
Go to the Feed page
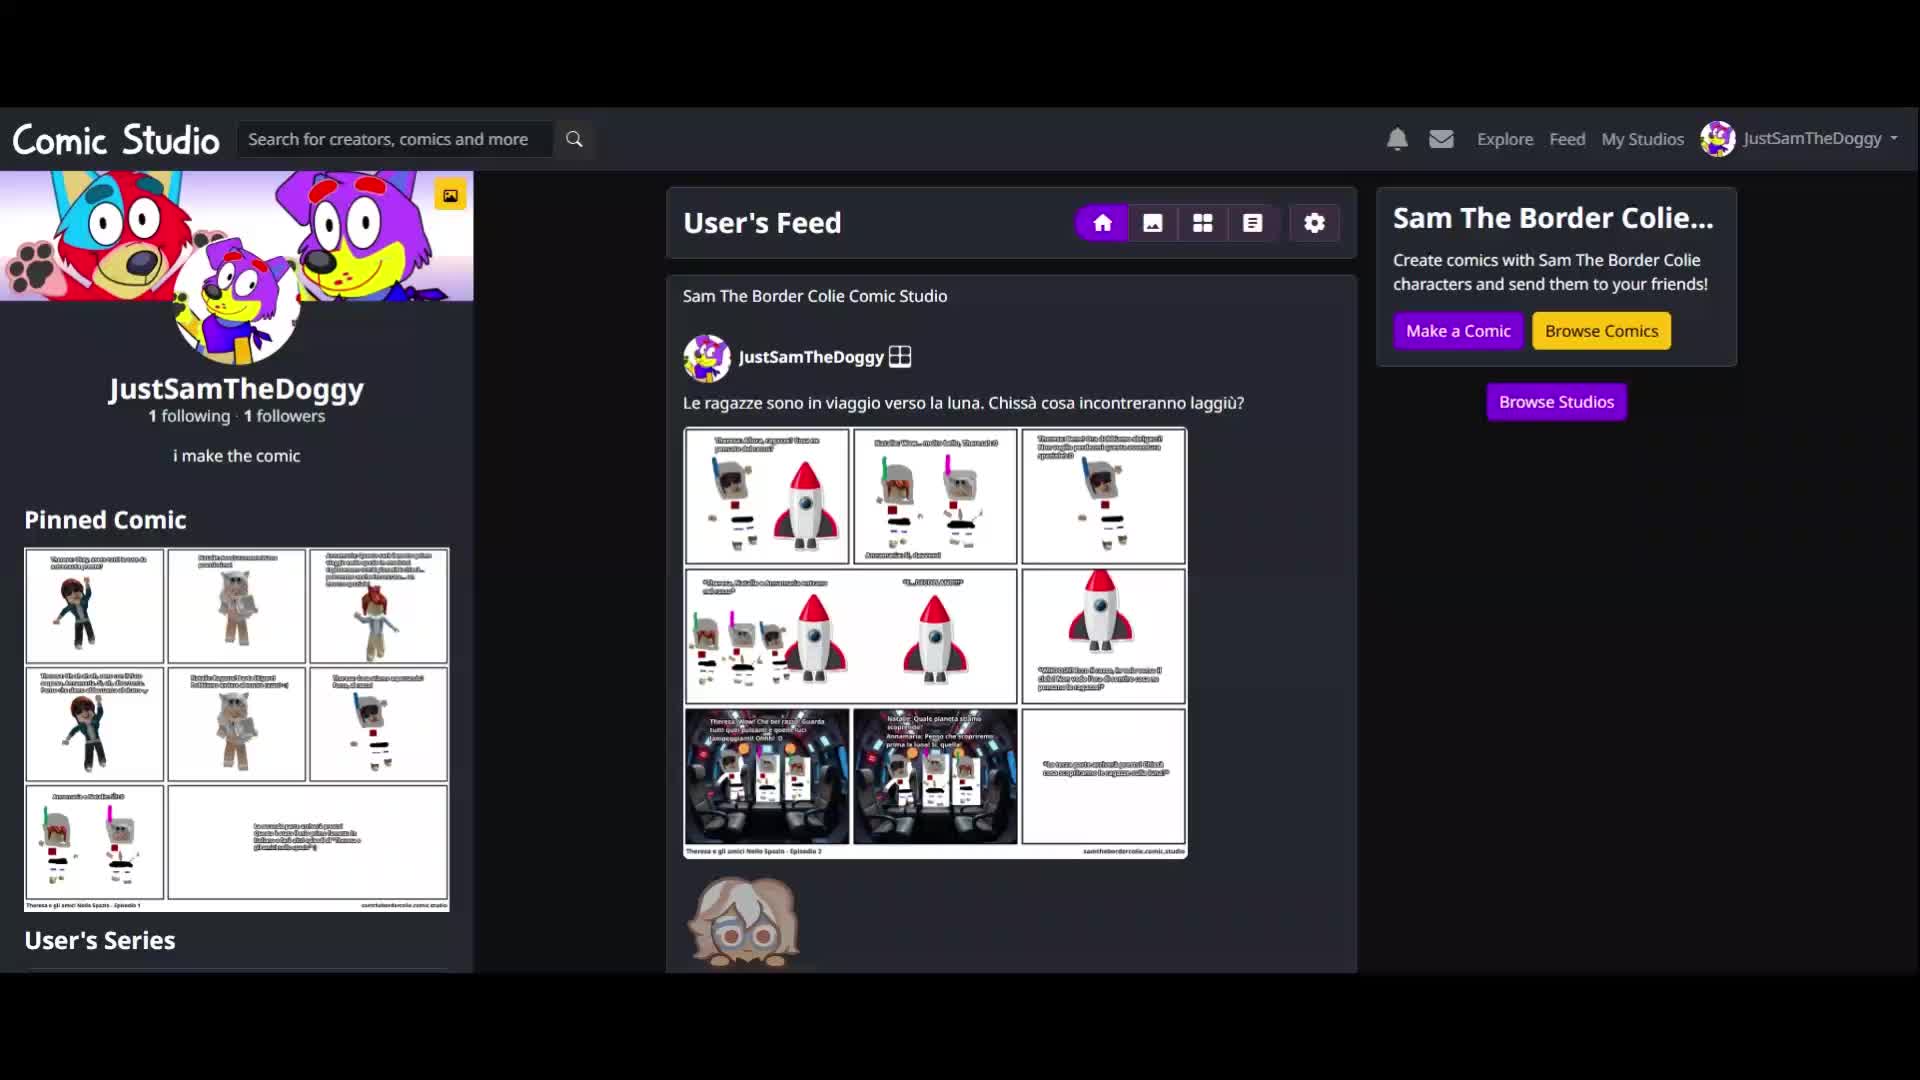coord(1566,139)
